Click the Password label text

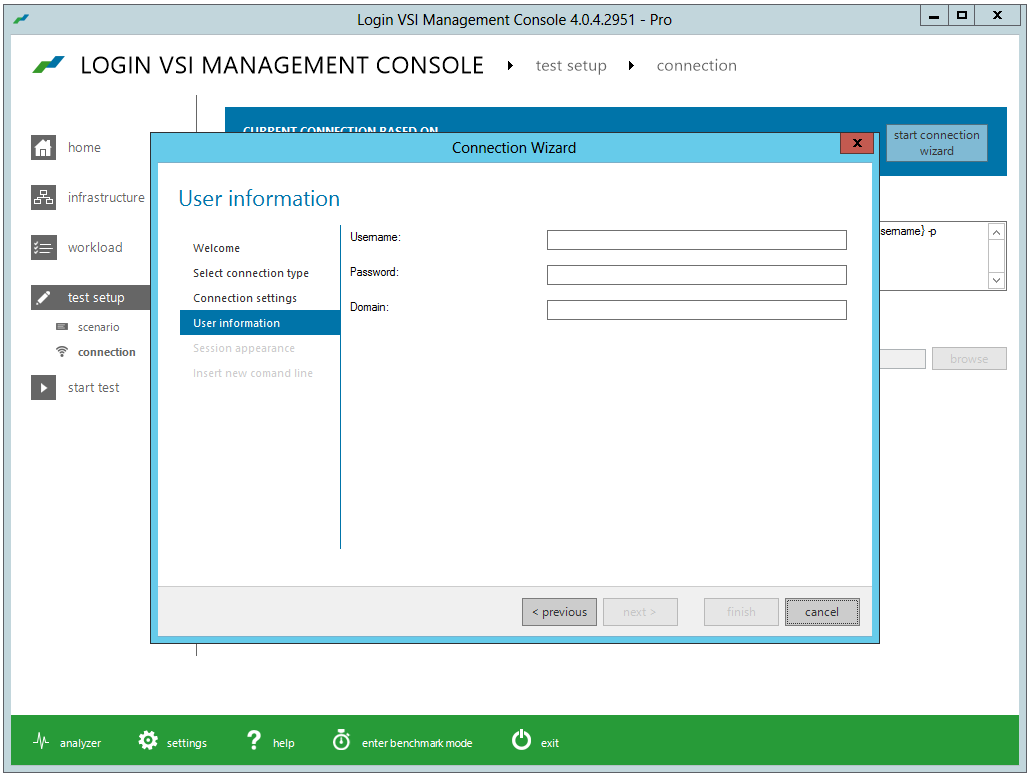click(374, 272)
